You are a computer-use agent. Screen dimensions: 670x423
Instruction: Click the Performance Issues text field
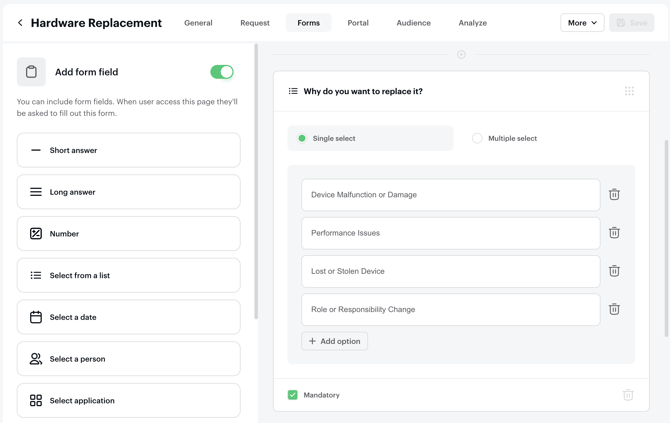pyautogui.click(x=450, y=233)
